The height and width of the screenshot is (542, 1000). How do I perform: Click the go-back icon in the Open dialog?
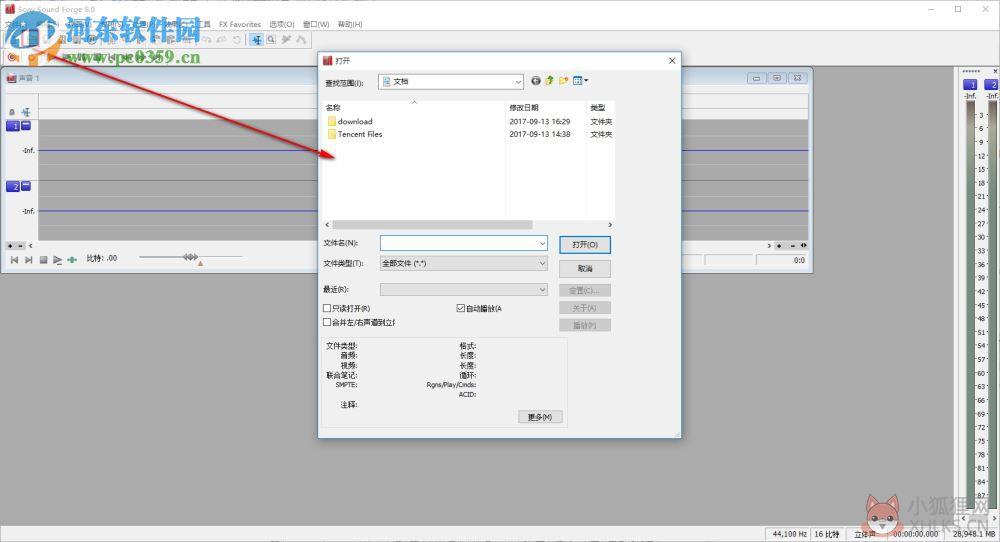click(x=536, y=81)
